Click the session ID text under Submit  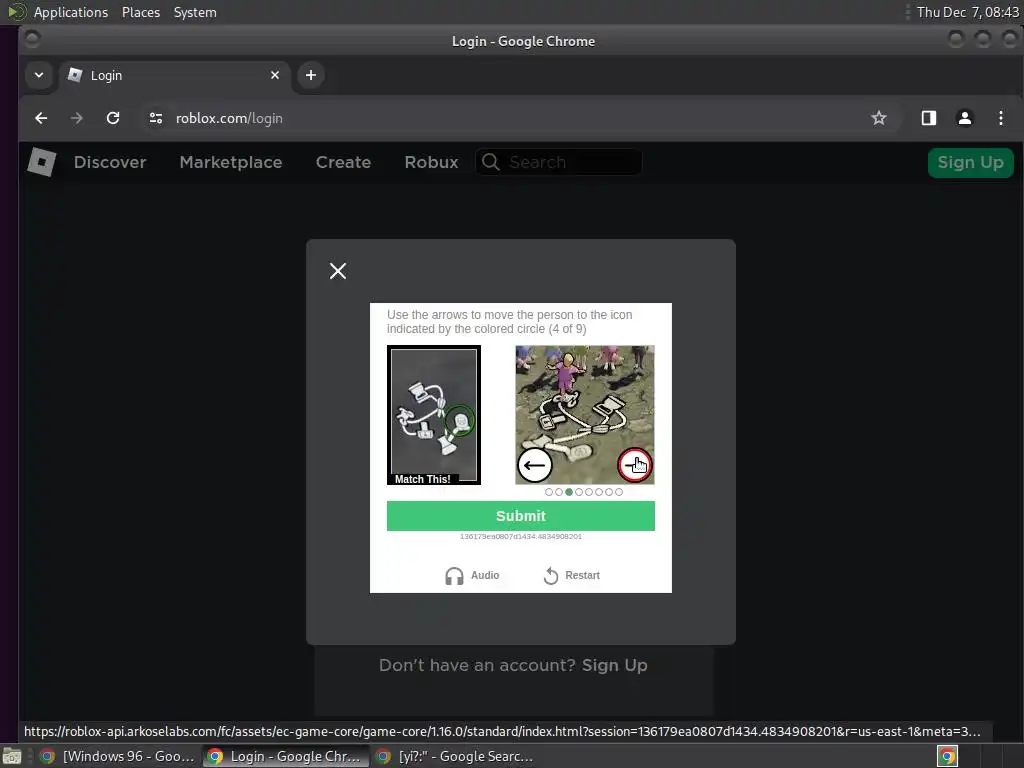520,536
